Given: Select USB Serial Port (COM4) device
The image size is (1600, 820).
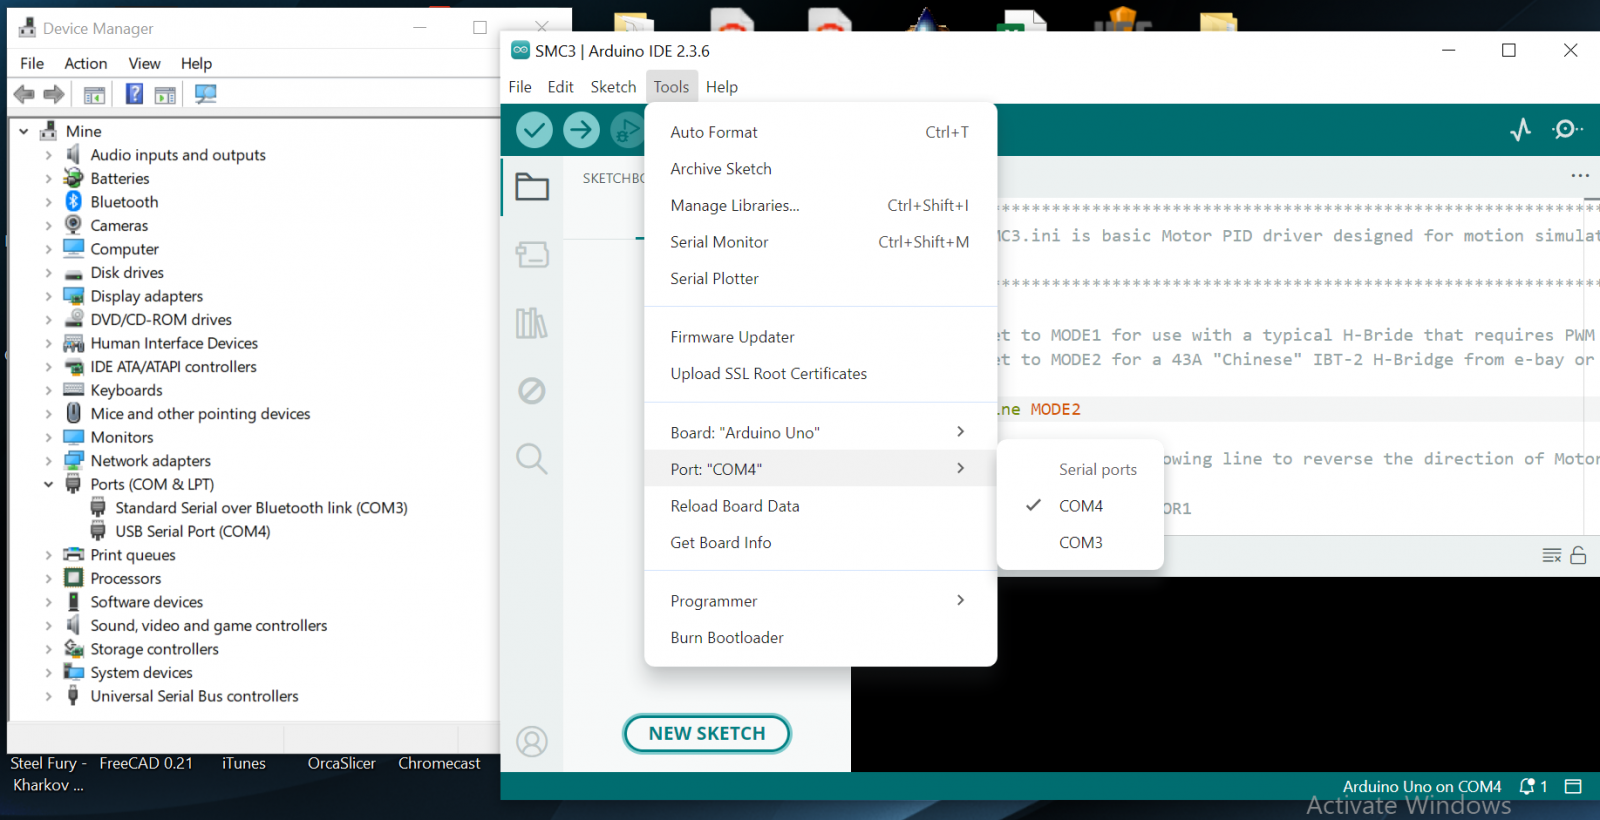Looking at the screenshot, I should point(192,532).
